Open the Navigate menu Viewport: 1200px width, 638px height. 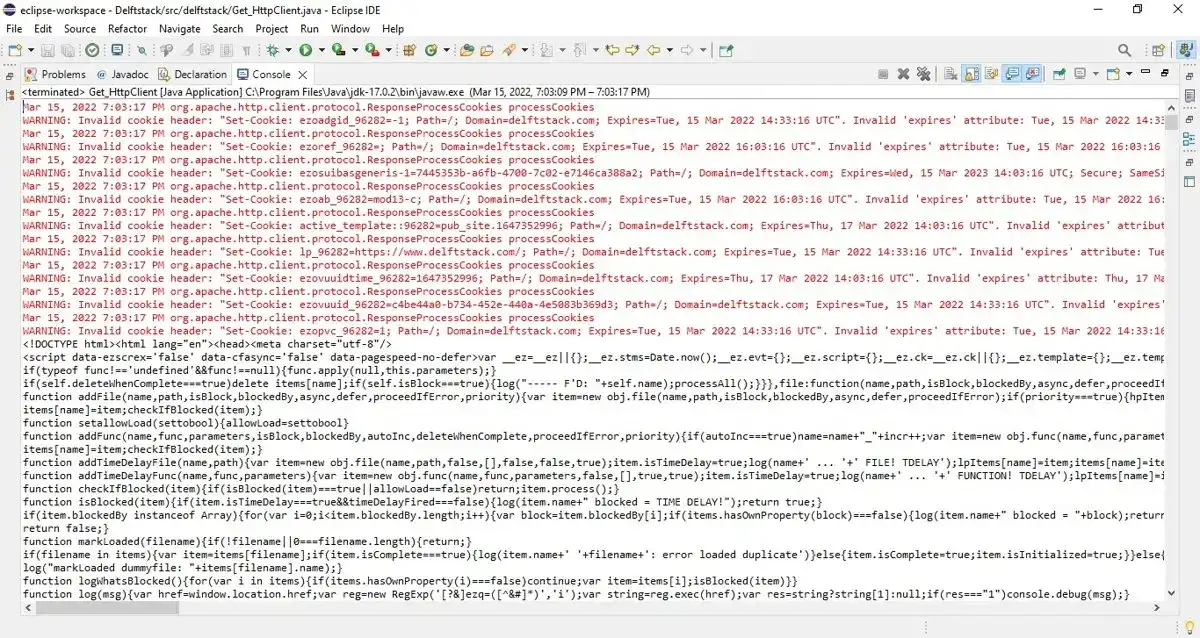[x=180, y=29]
